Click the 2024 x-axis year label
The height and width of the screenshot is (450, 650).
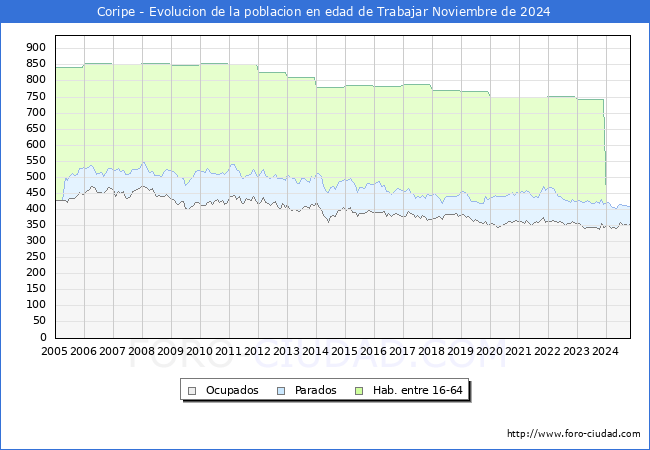tap(606, 351)
